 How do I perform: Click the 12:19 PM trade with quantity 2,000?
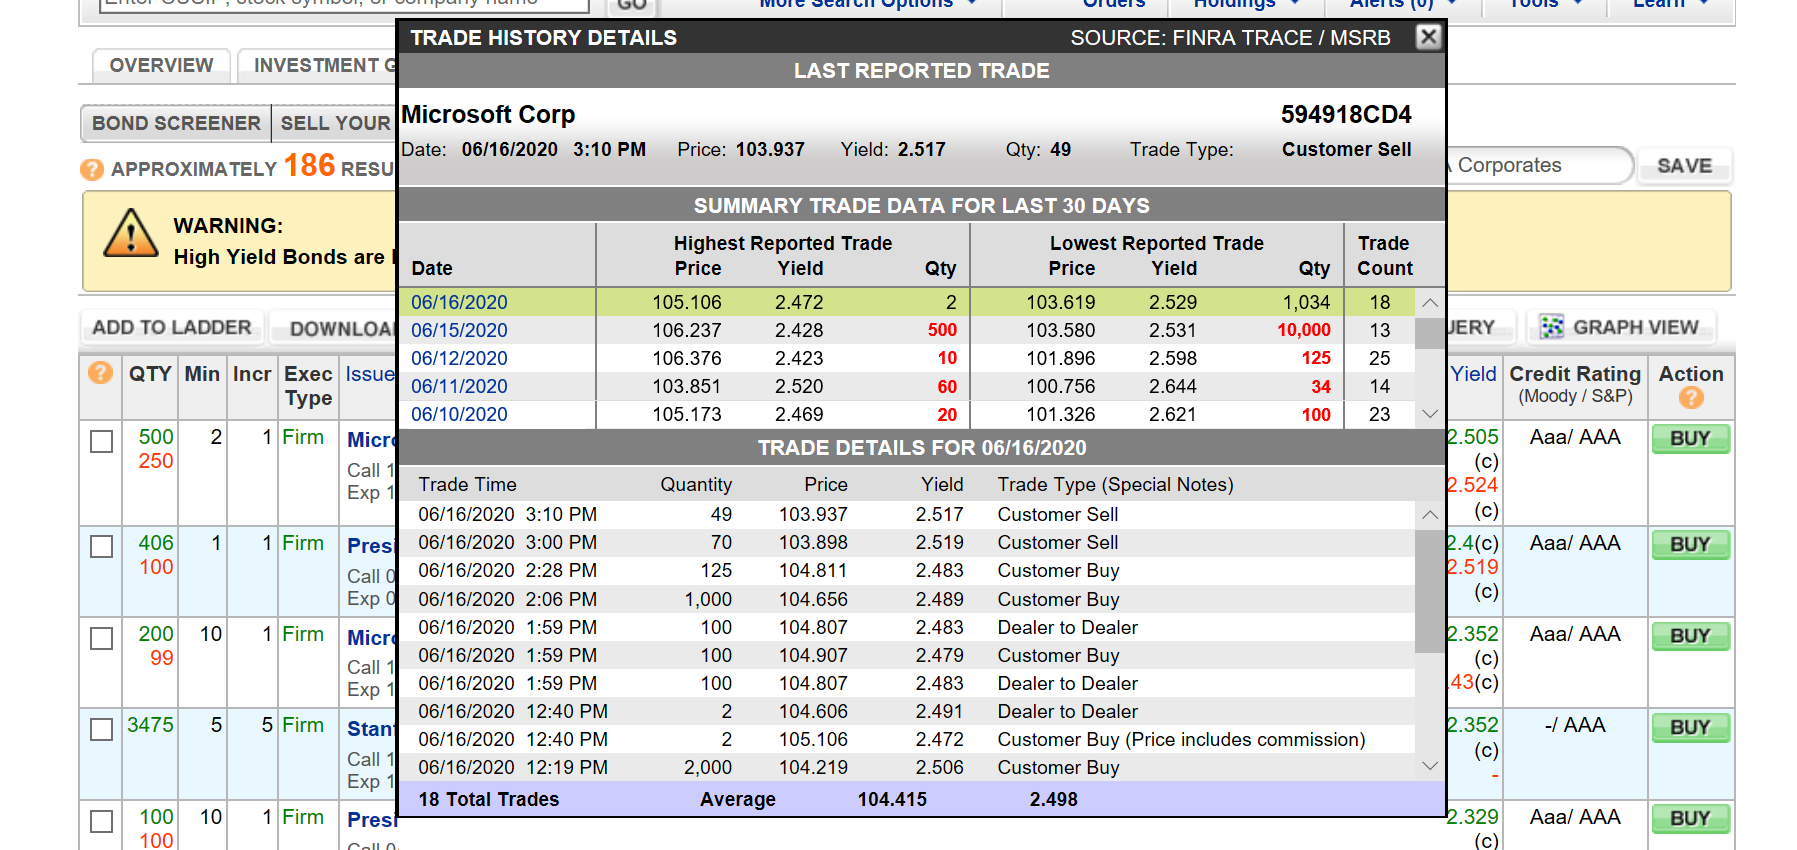click(907, 767)
